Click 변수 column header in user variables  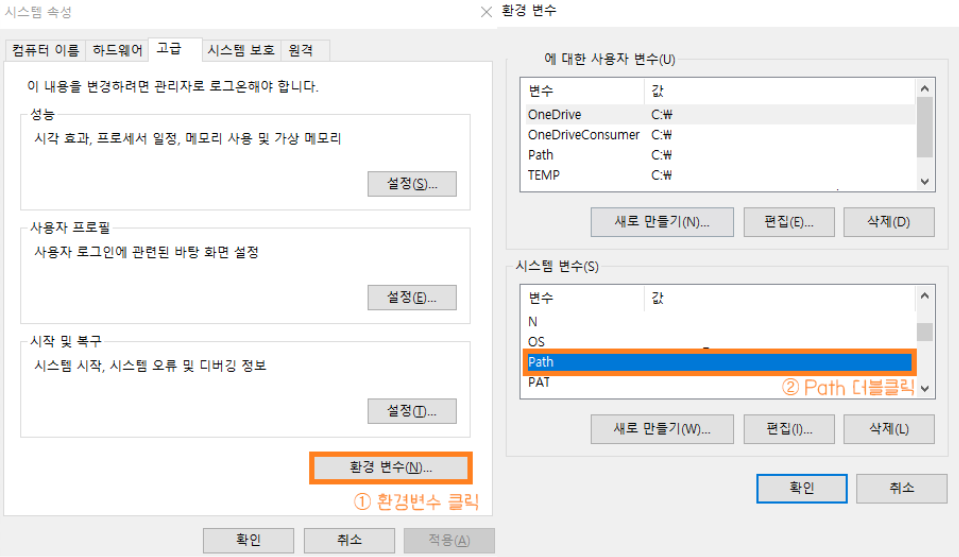583,91
